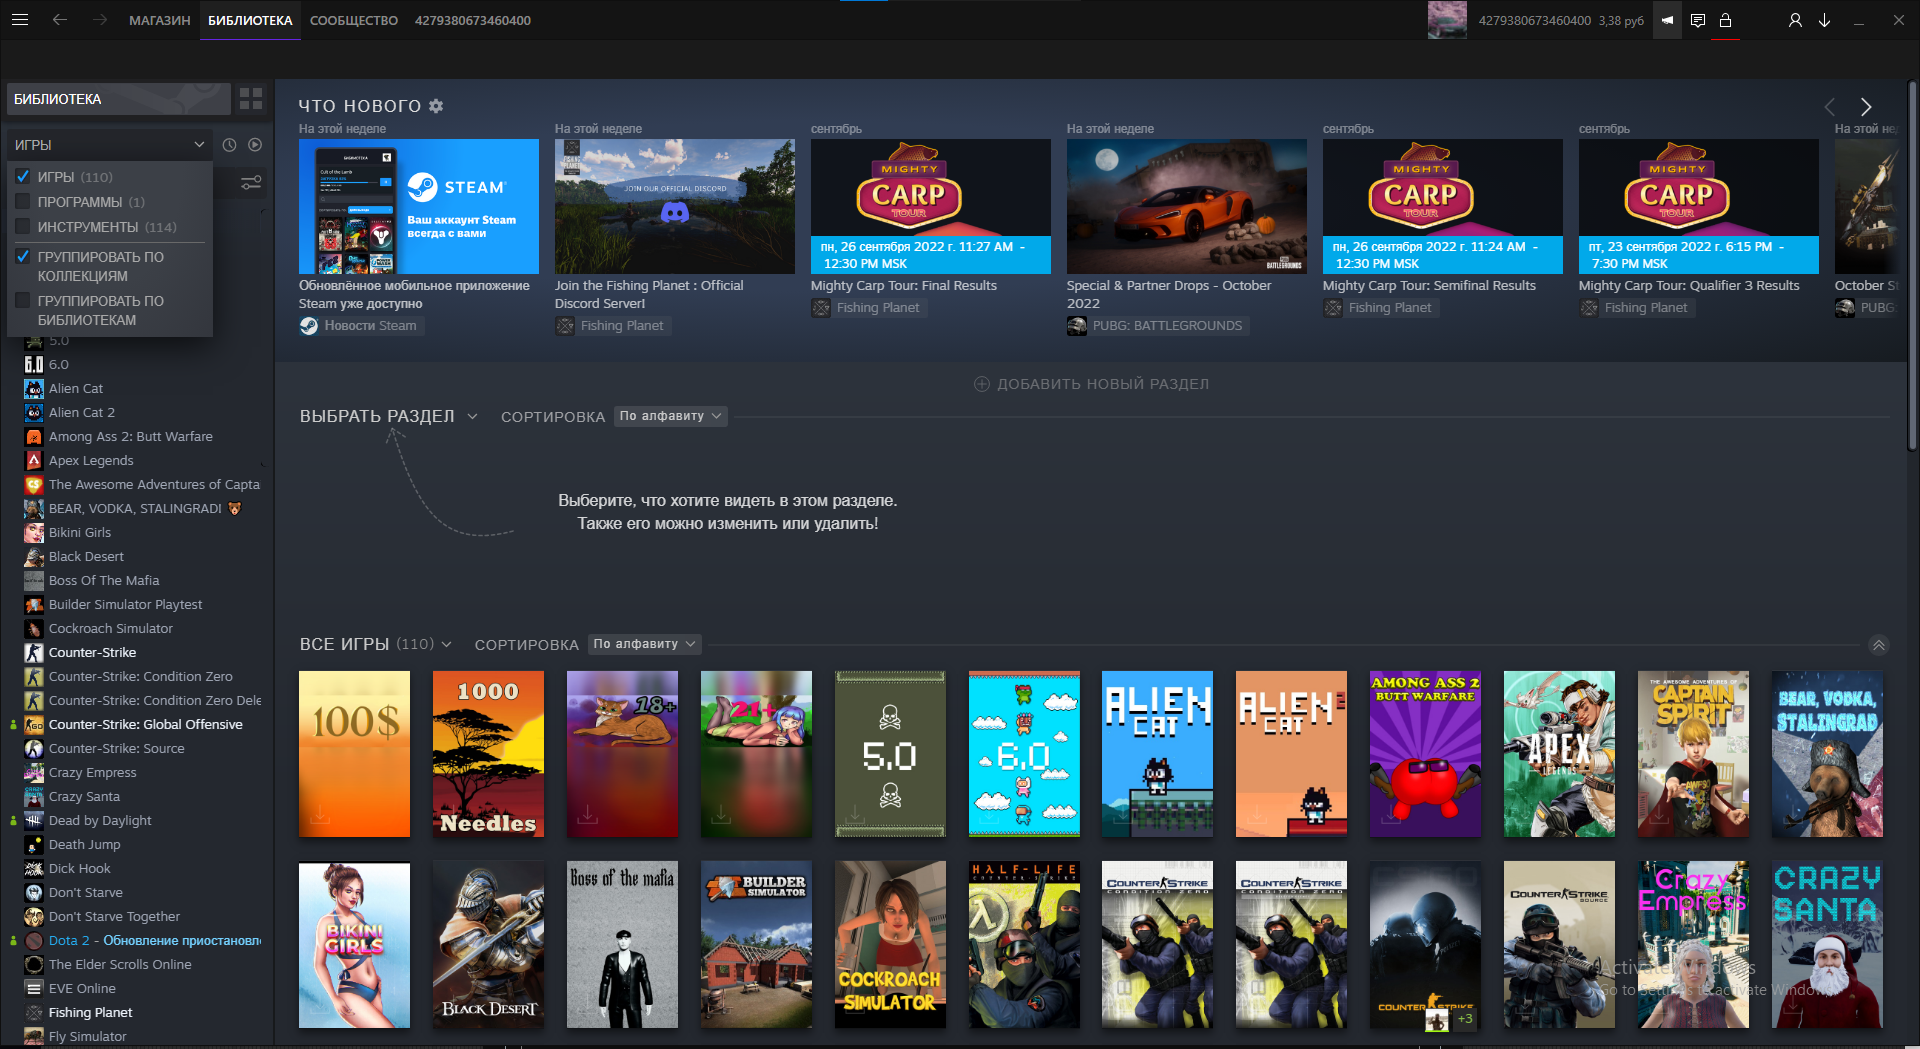Open account balance 3,38 руб
The image size is (1920, 1049).
(1621, 20)
